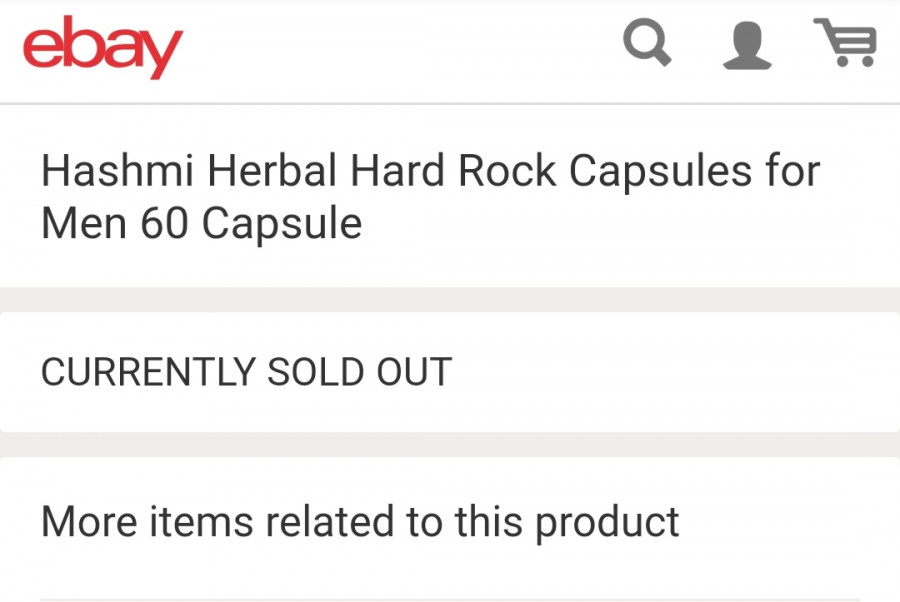
Task: Click the More items related to this product heading
Action: click(360, 521)
